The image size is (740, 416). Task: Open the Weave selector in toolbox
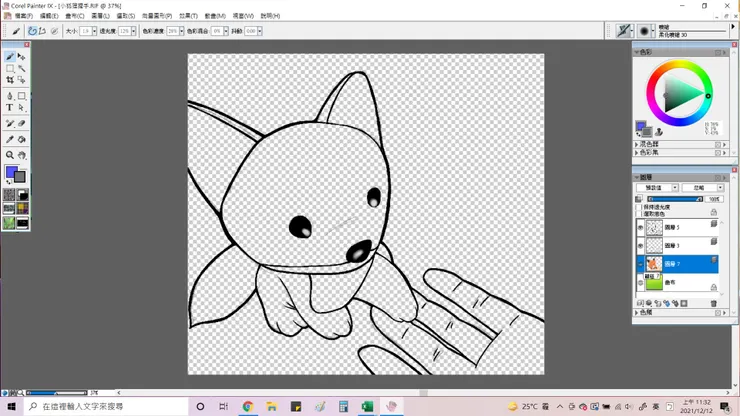pos(22,208)
